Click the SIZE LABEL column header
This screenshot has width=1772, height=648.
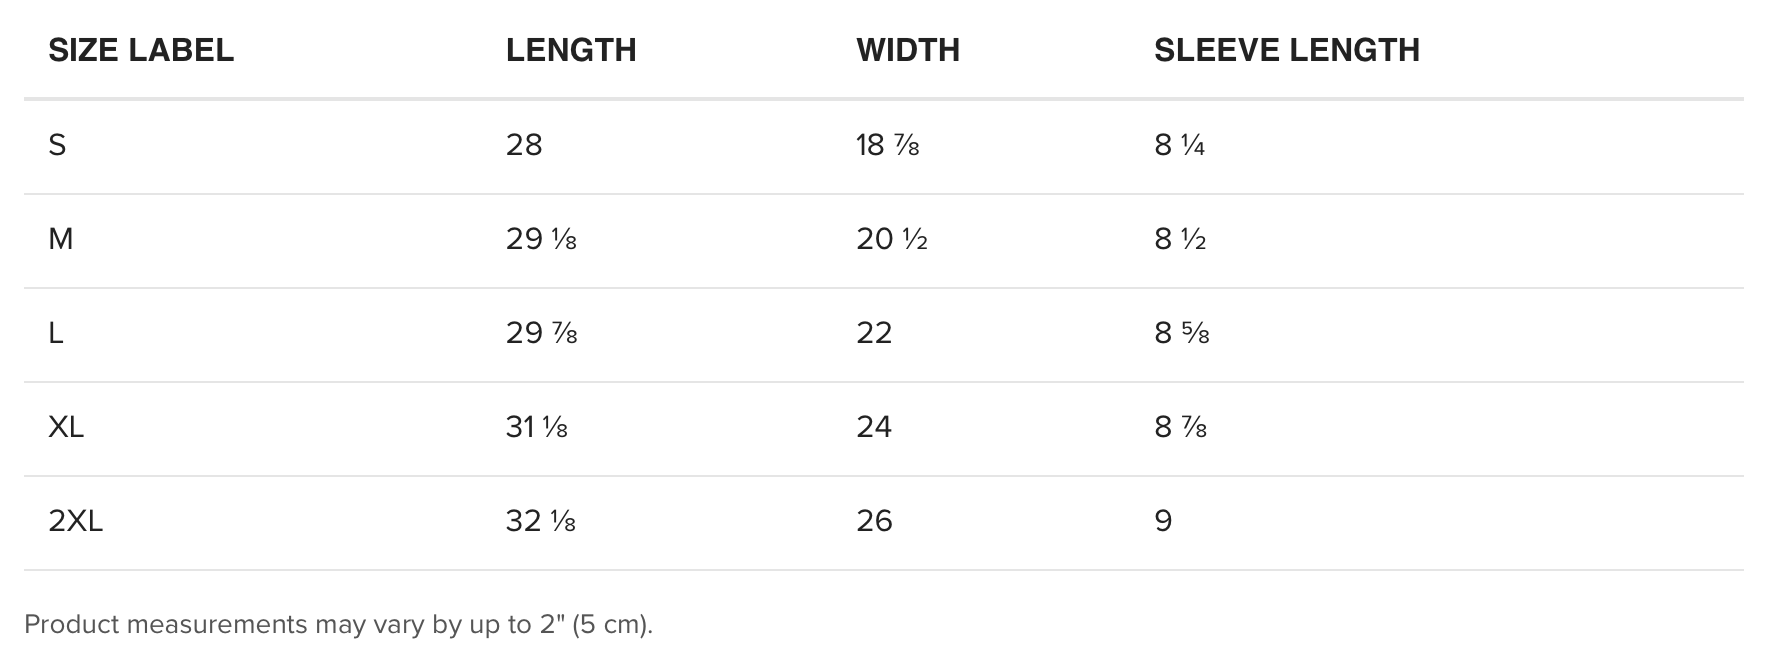tap(141, 50)
